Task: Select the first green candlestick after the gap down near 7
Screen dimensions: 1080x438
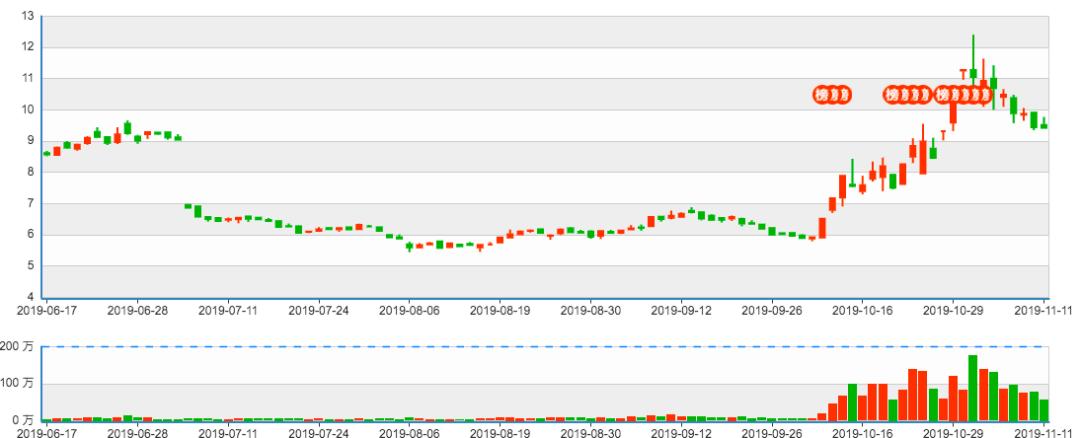Action: [188, 206]
